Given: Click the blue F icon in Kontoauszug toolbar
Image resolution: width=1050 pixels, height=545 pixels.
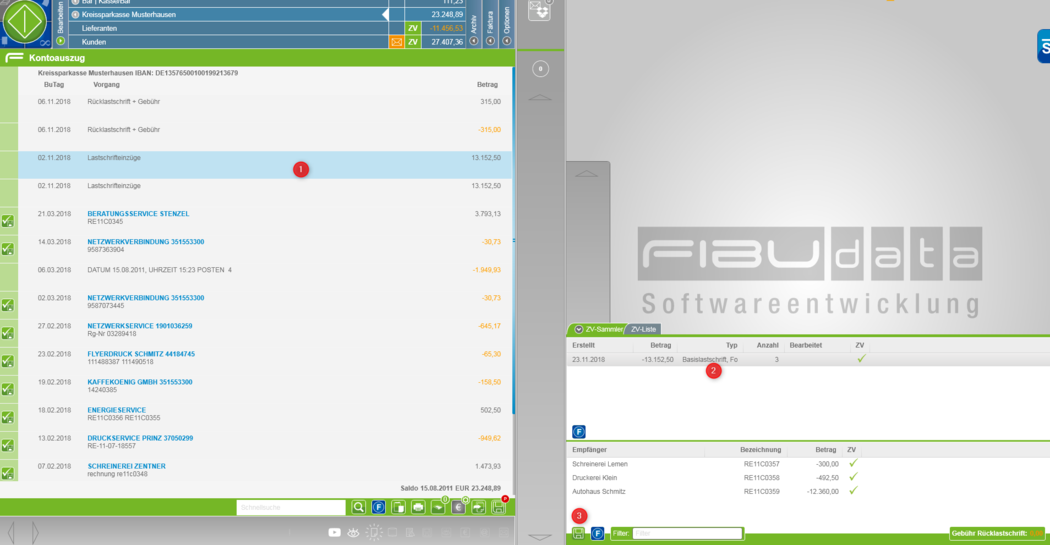Looking at the screenshot, I should pos(378,508).
